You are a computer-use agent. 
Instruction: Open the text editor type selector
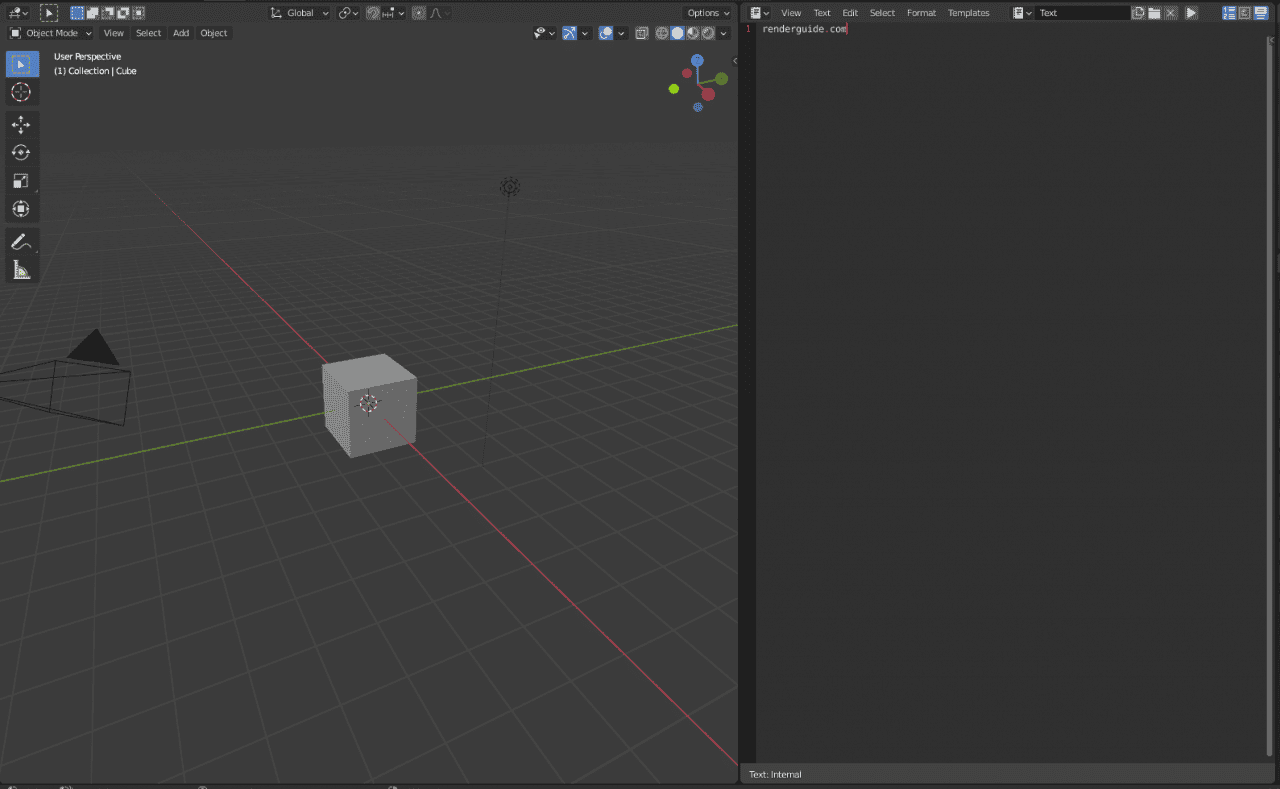[757, 12]
